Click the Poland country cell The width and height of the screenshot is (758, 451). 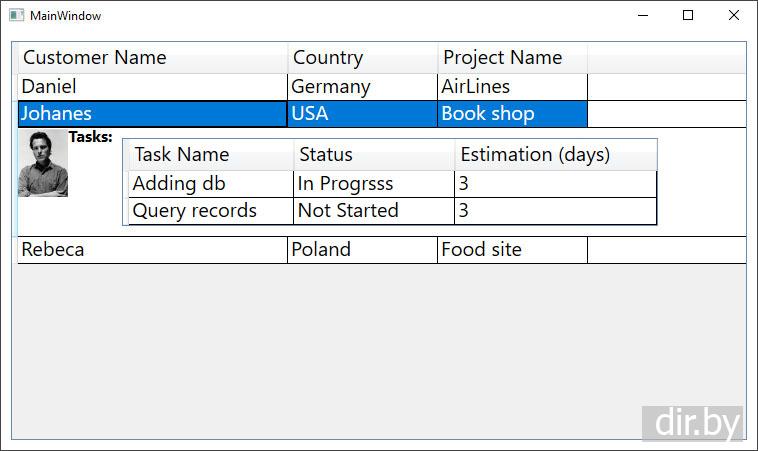(x=321, y=250)
